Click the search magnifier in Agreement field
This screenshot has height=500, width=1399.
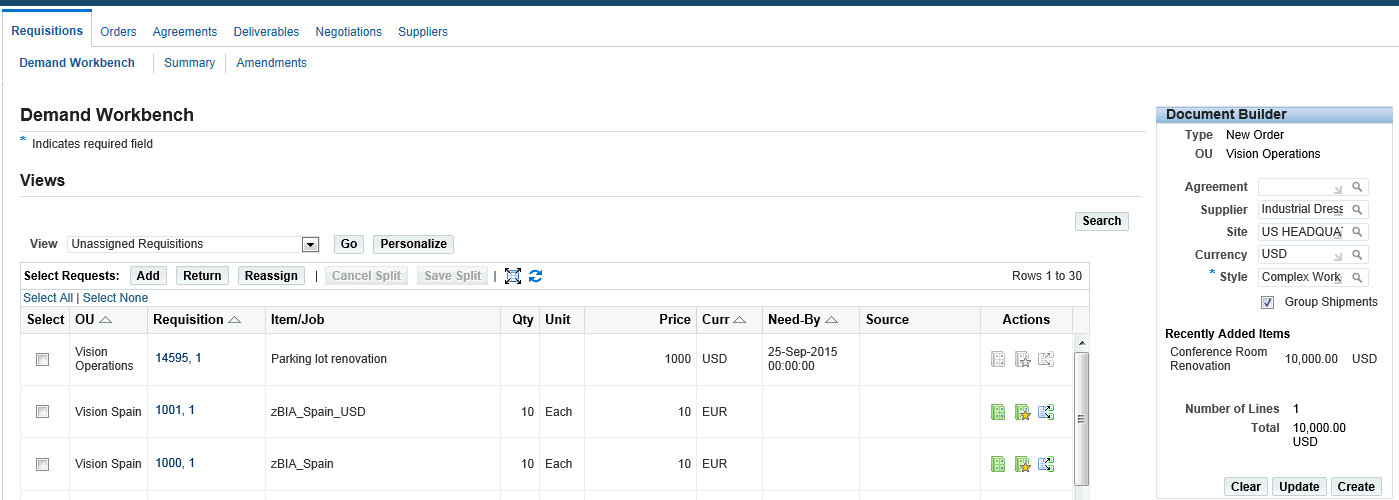1357,187
